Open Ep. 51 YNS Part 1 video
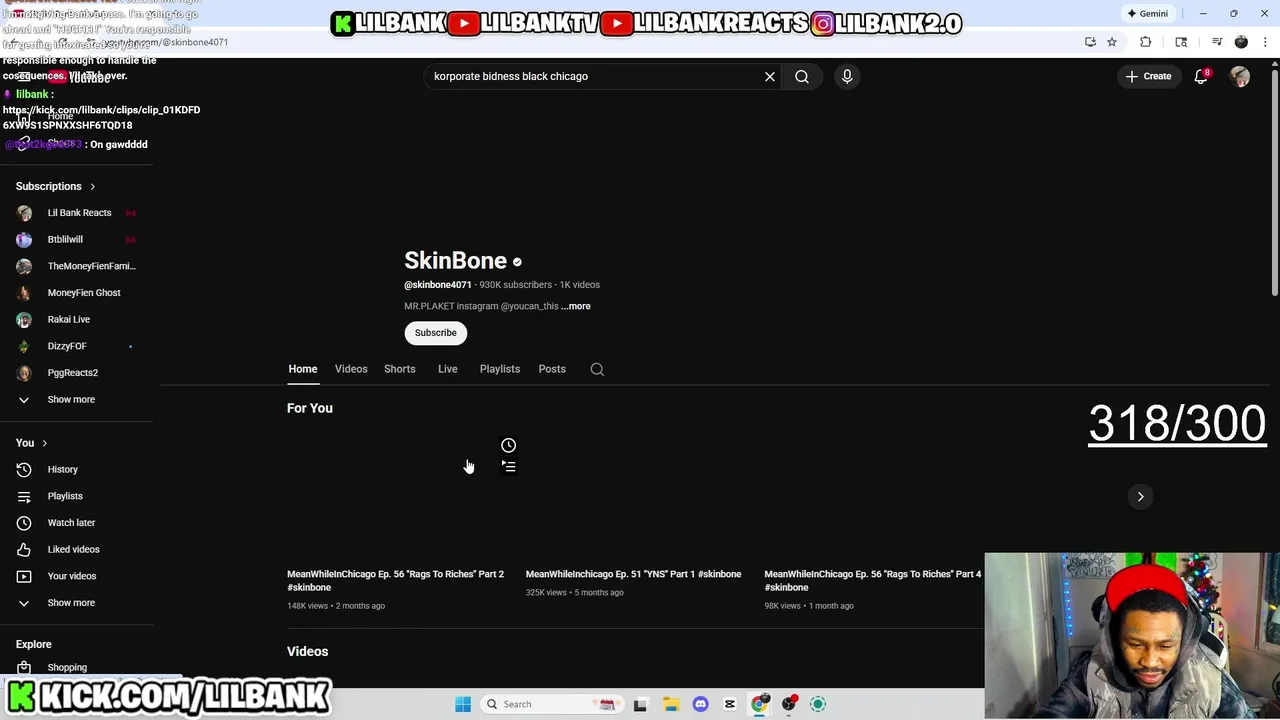1280x720 pixels. [633, 574]
